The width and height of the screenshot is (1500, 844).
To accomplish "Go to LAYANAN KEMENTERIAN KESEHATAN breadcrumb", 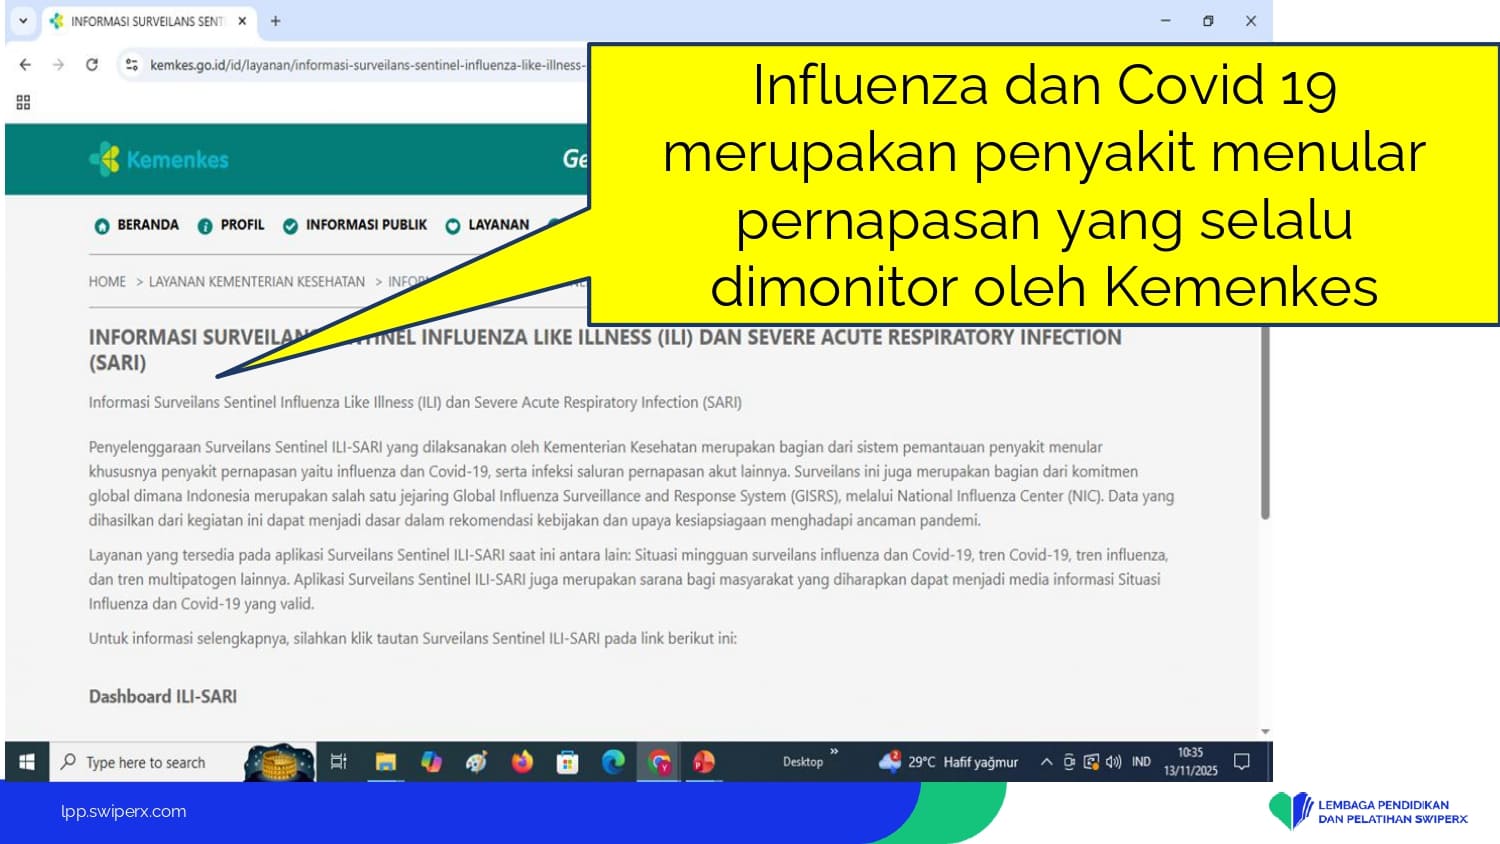I will (256, 282).
